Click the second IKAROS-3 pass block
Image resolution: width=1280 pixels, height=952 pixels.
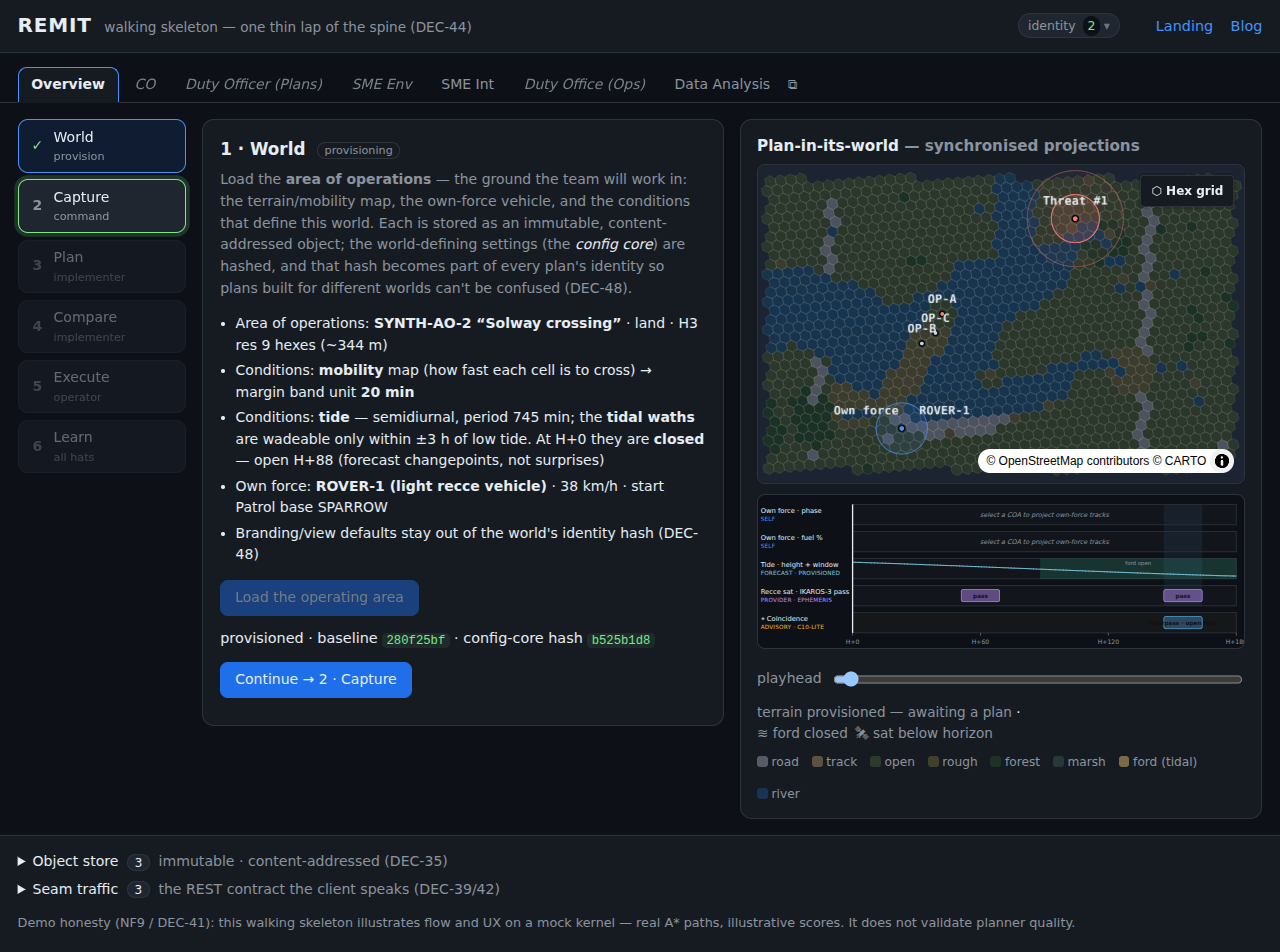(x=1183, y=596)
